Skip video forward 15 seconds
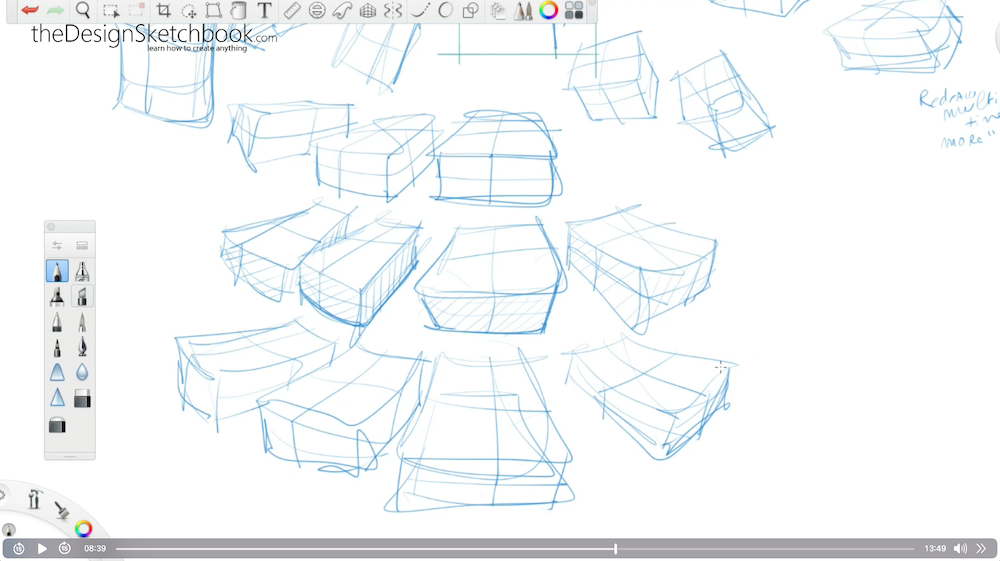This screenshot has width=1000, height=561. 64,548
